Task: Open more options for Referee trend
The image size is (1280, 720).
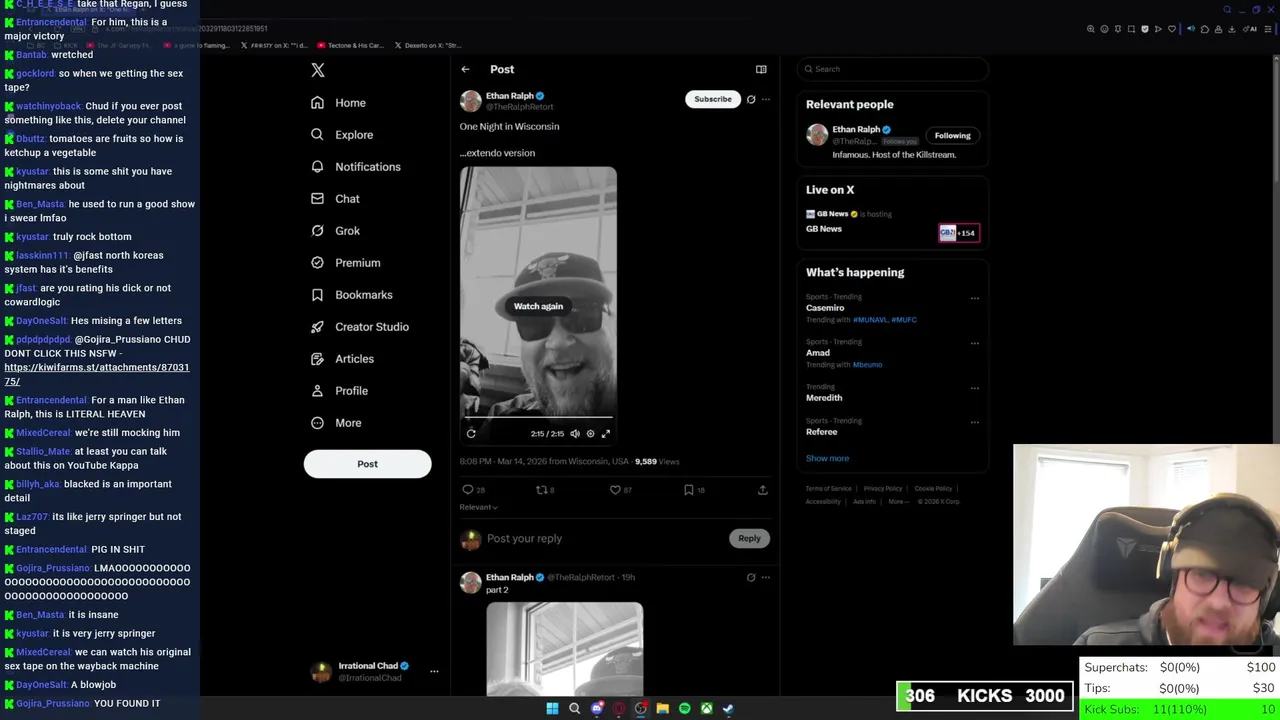Action: pos(975,422)
